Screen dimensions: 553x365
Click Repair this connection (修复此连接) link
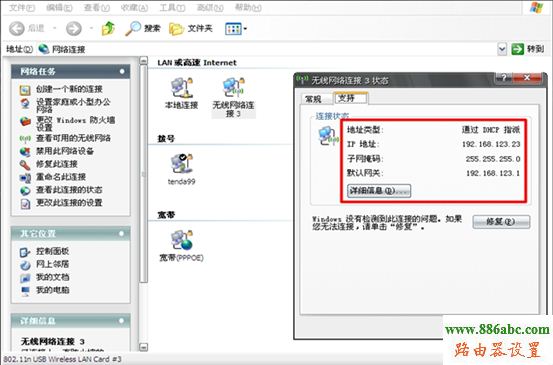pyautogui.click(x=57, y=164)
